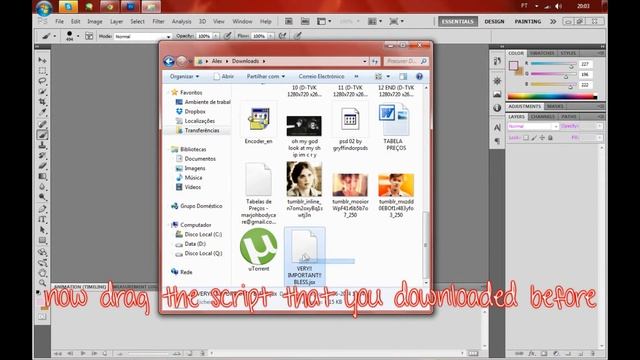Image resolution: width=640 pixels, height=360 pixels.
Task: Select the Brush tool in toolbox
Action: pyautogui.click(x=42, y=135)
